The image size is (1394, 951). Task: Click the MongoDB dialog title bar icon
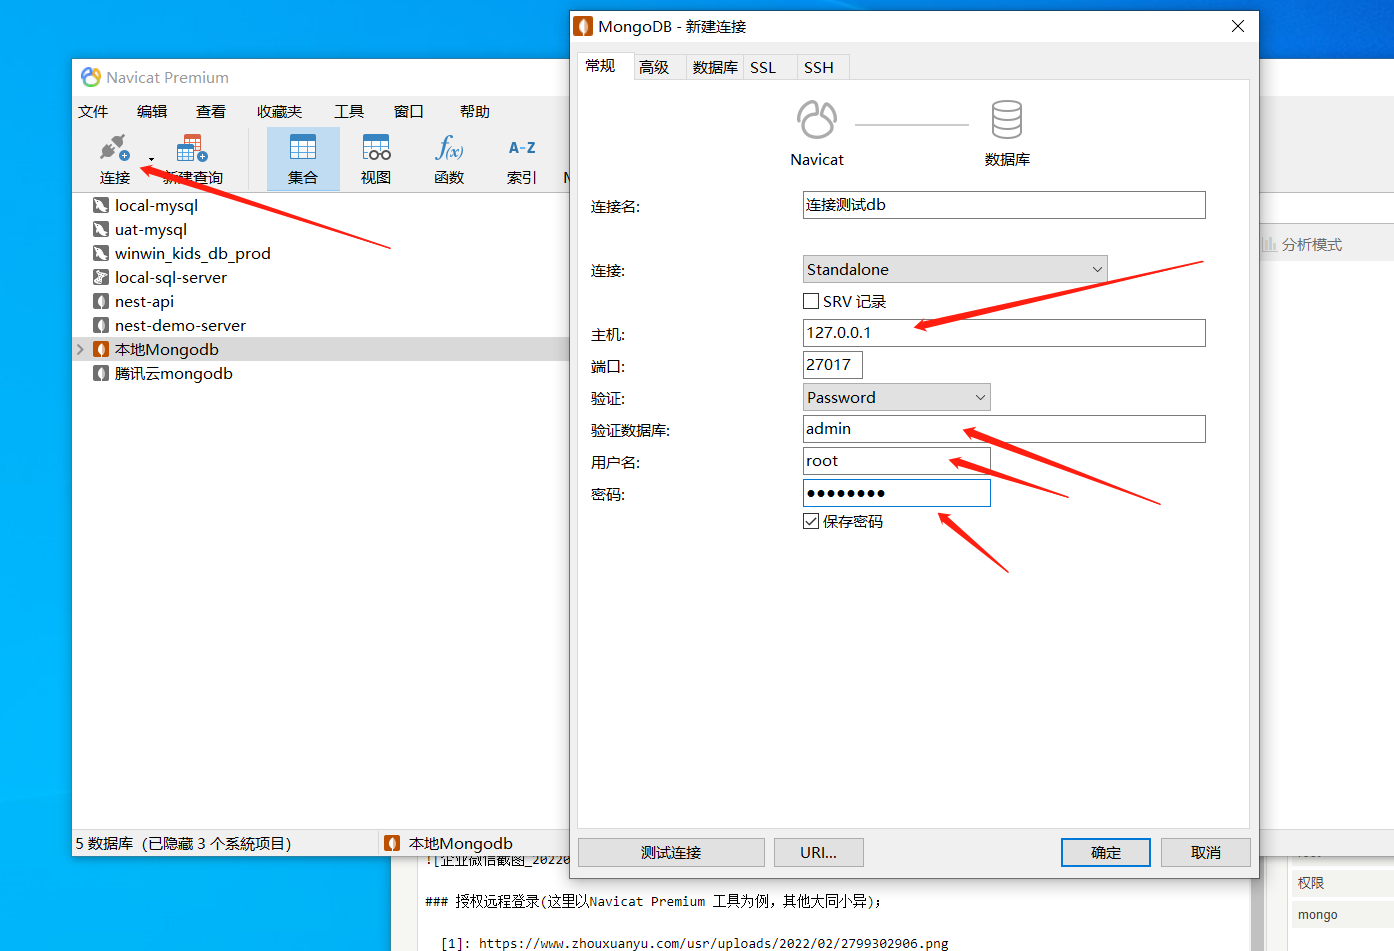(x=583, y=26)
